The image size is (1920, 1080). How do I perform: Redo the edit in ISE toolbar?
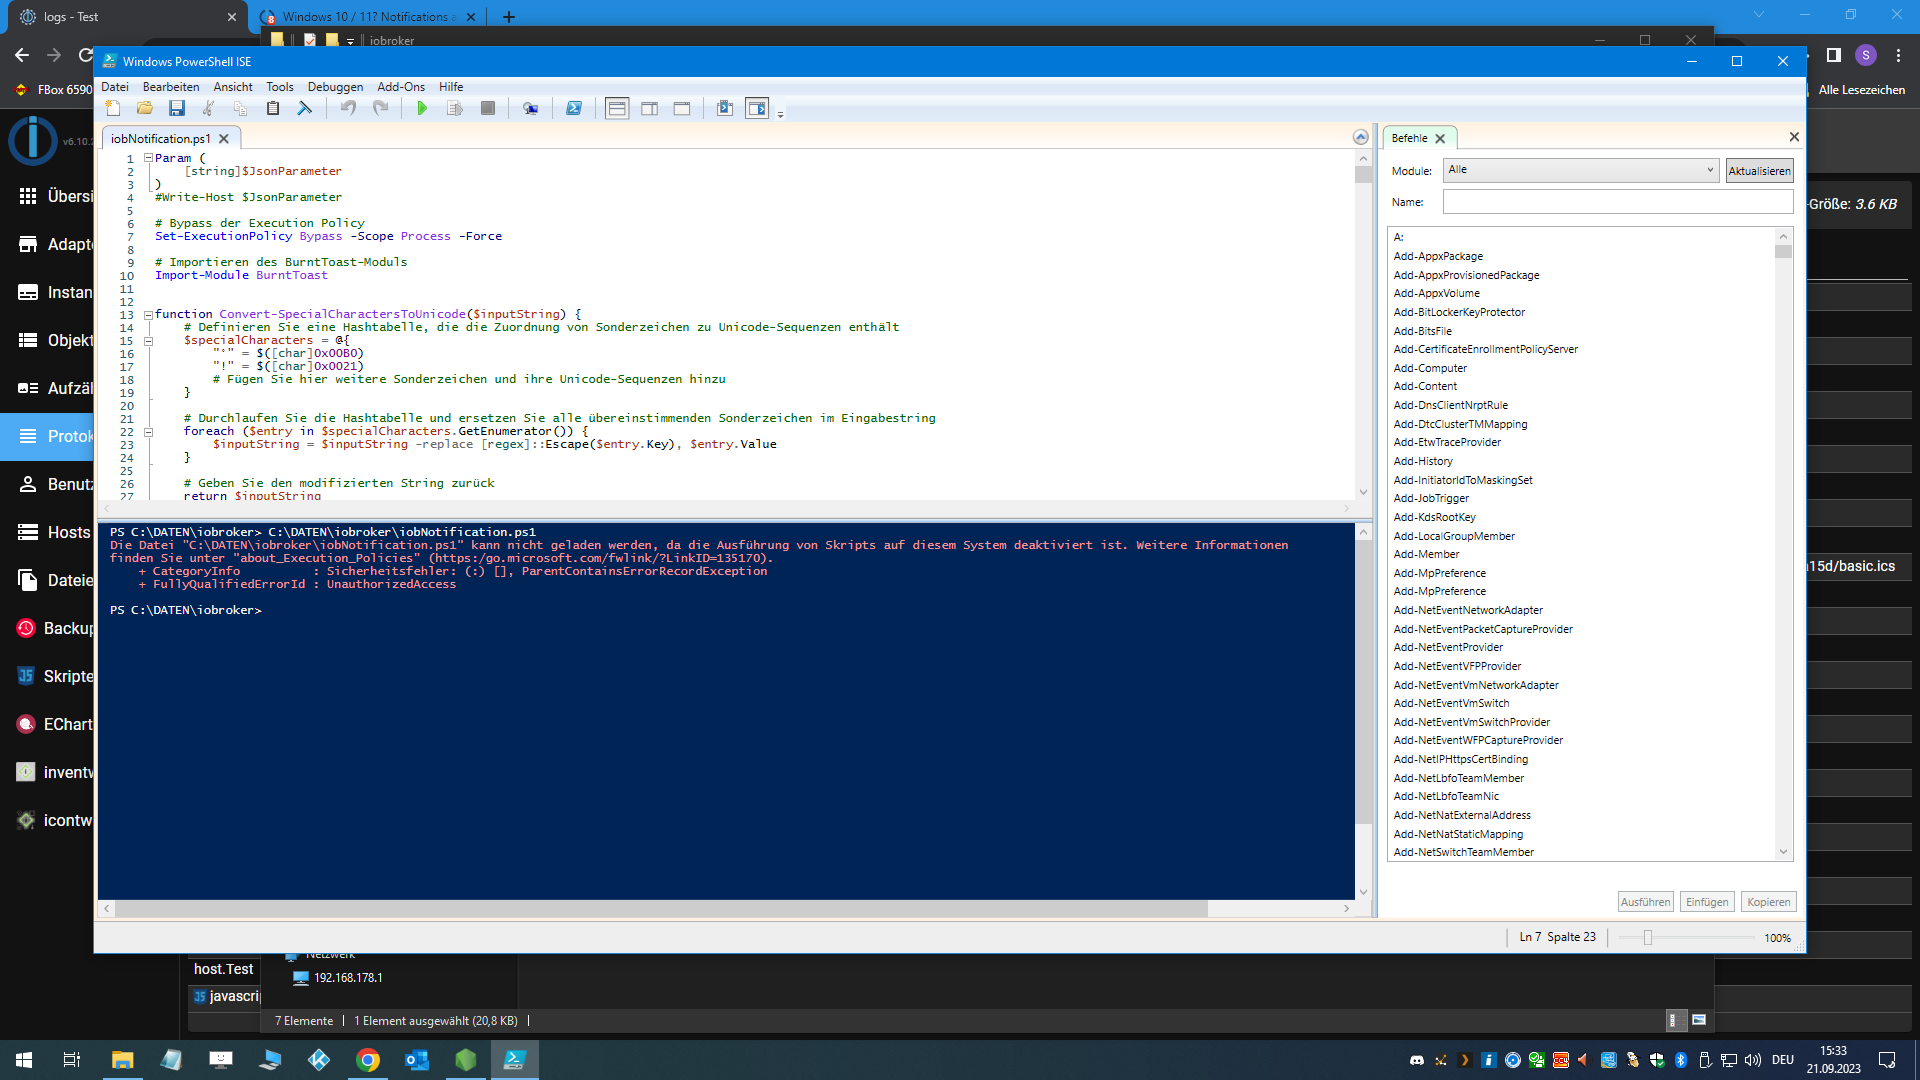point(380,108)
